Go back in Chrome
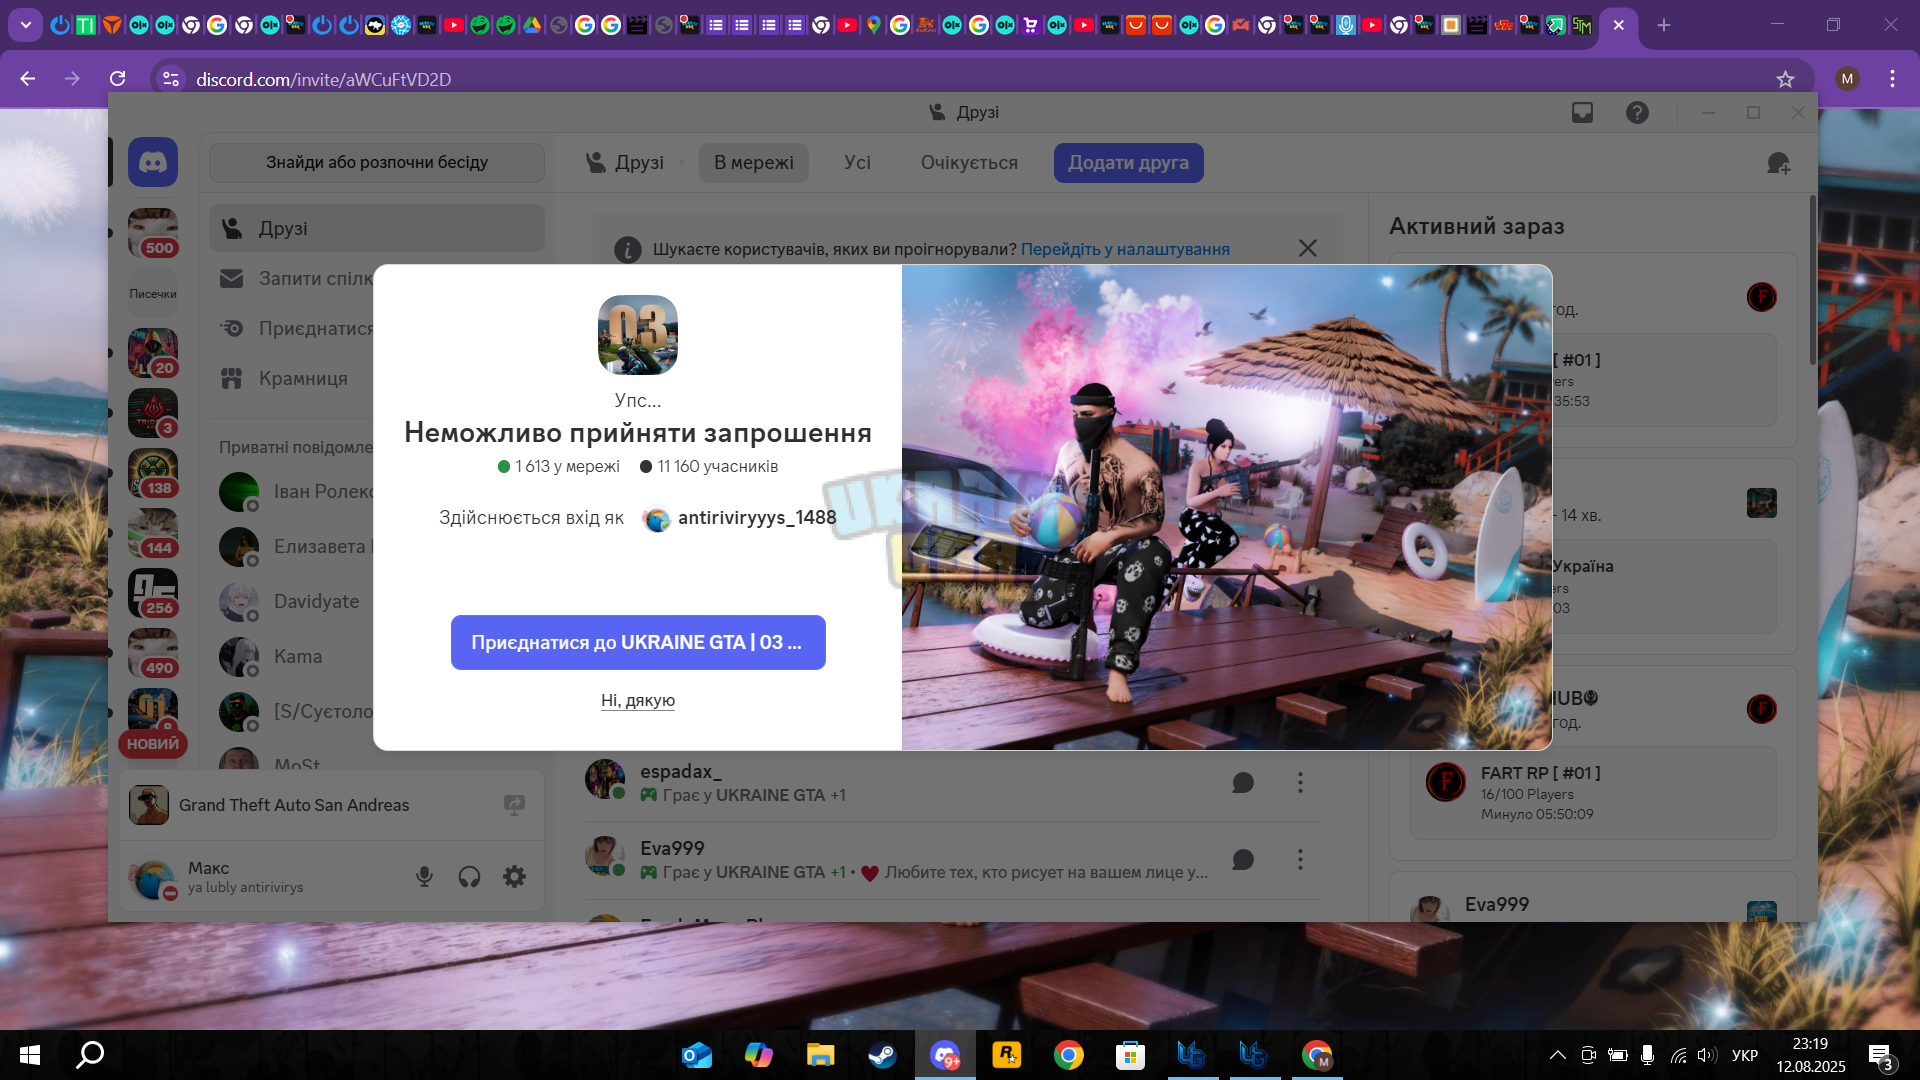This screenshot has height=1080, width=1920. (x=28, y=79)
